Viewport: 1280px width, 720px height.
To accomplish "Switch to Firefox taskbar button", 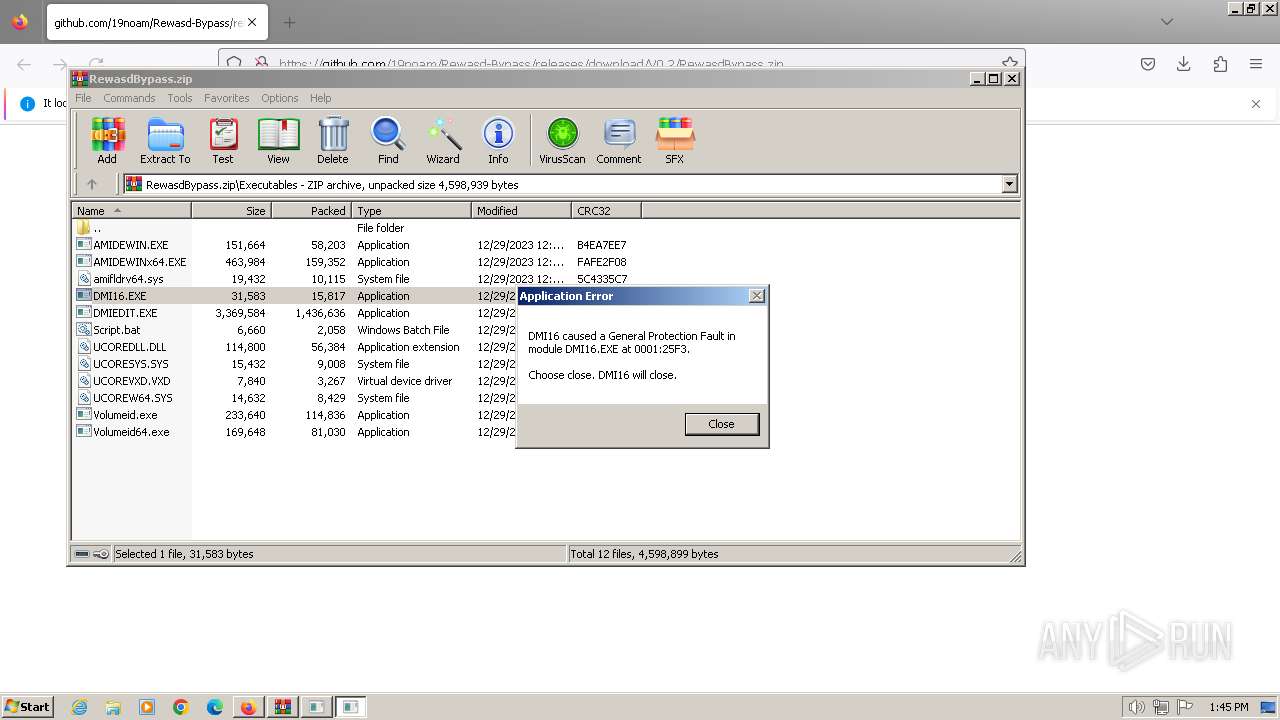I will click(x=248, y=707).
